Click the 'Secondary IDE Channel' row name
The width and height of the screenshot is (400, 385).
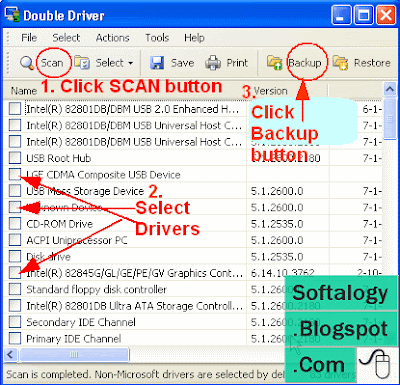pyautogui.click(x=81, y=322)
